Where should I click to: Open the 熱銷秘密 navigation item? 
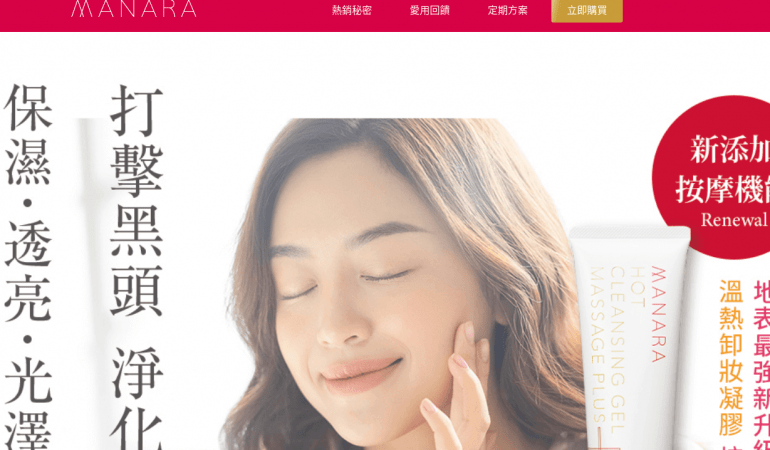click(x=352, y=11)
